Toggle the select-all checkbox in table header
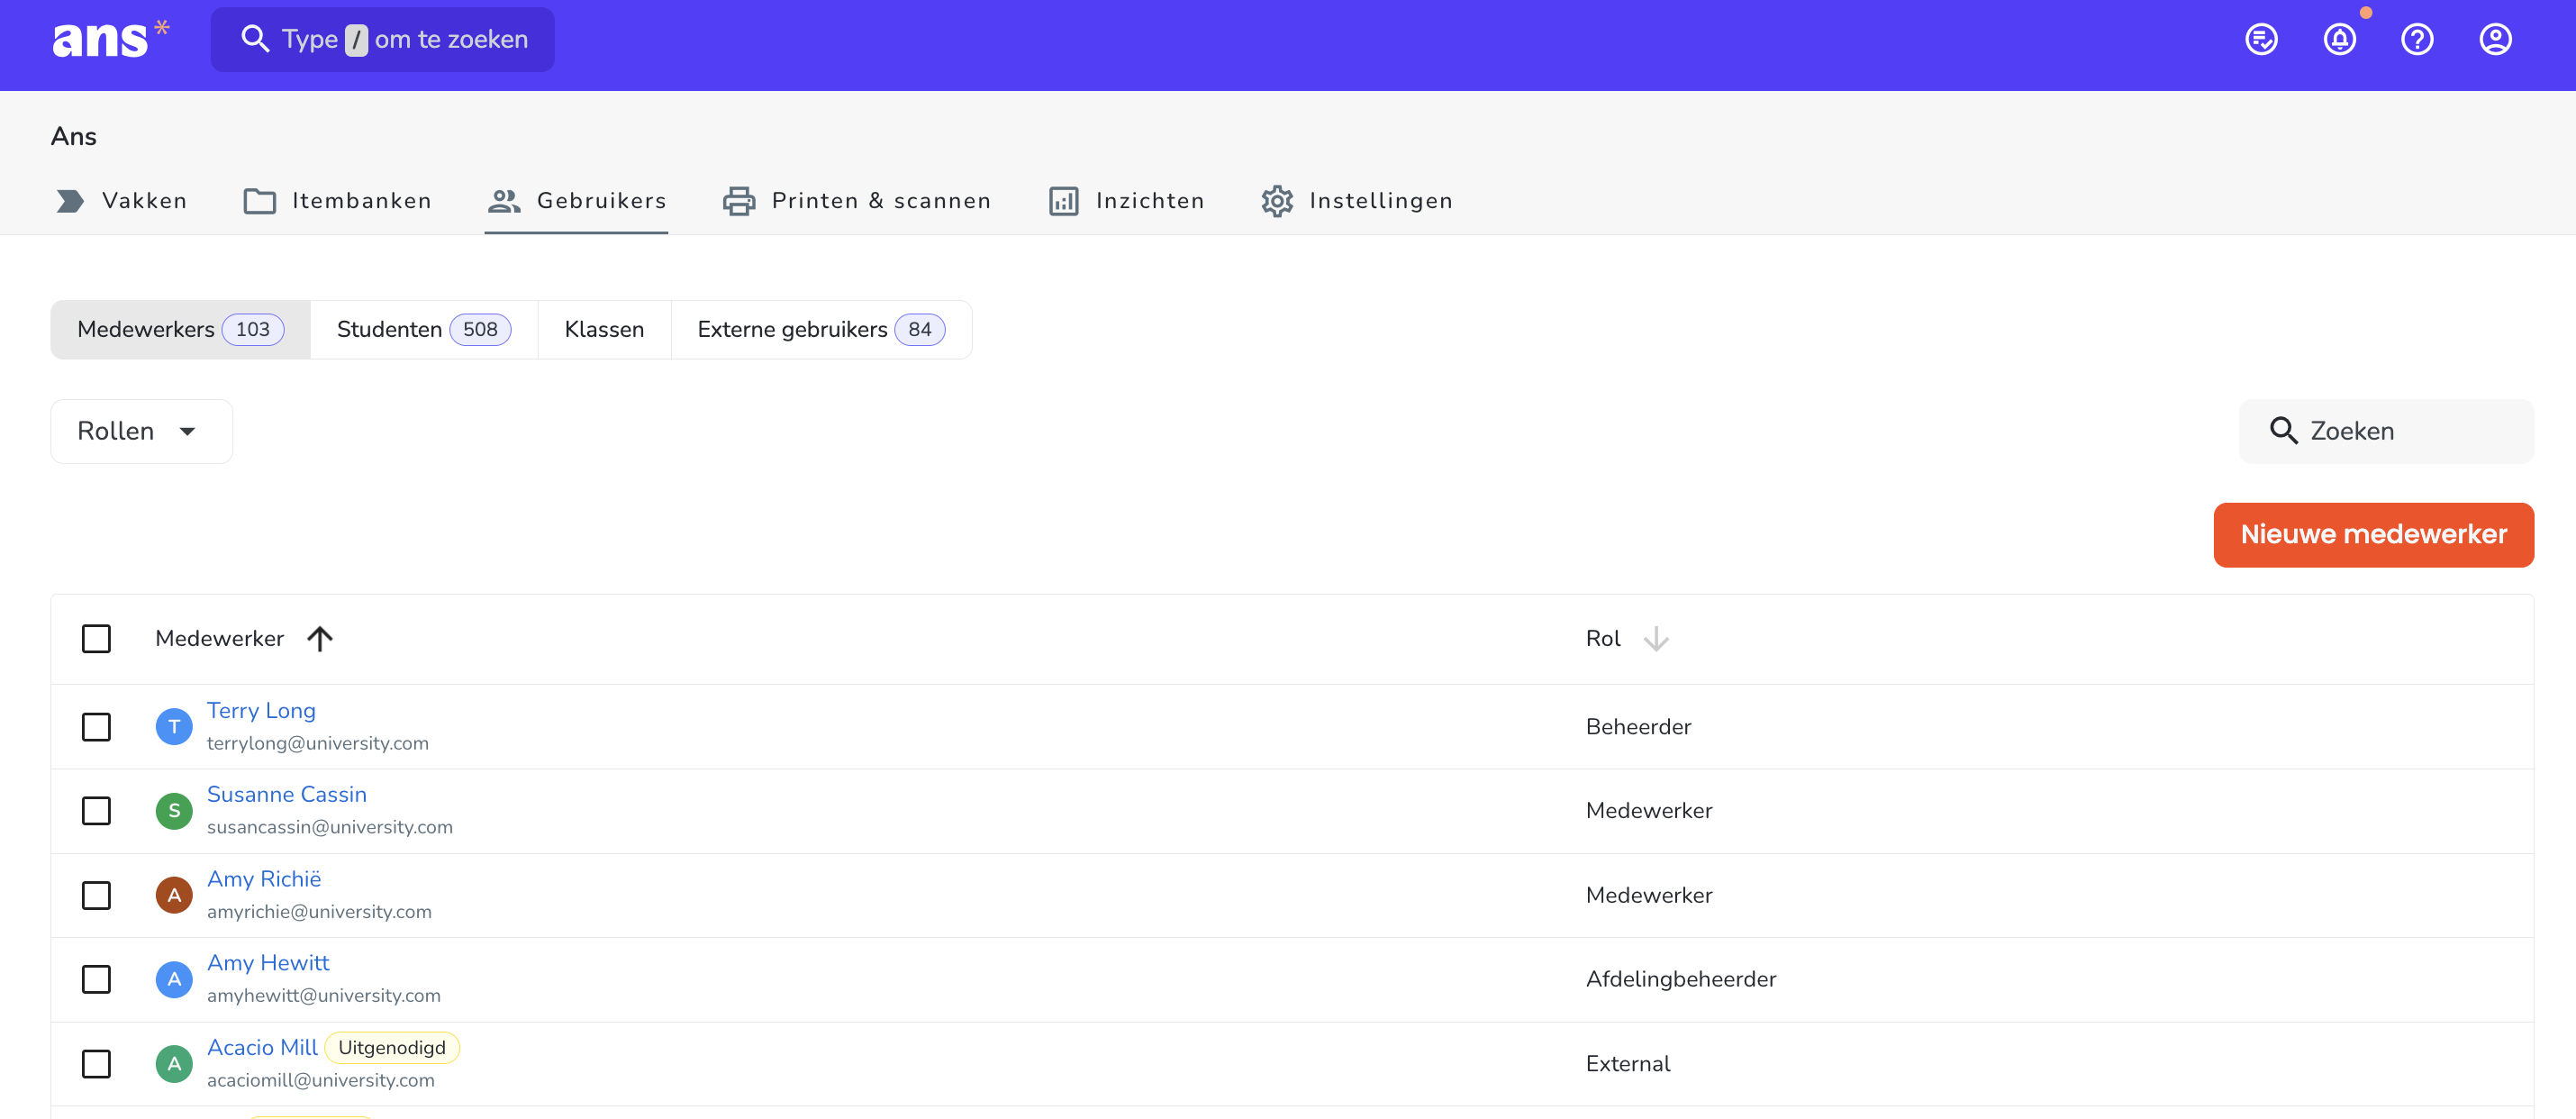2576x1119 pixels. point(96,639)
